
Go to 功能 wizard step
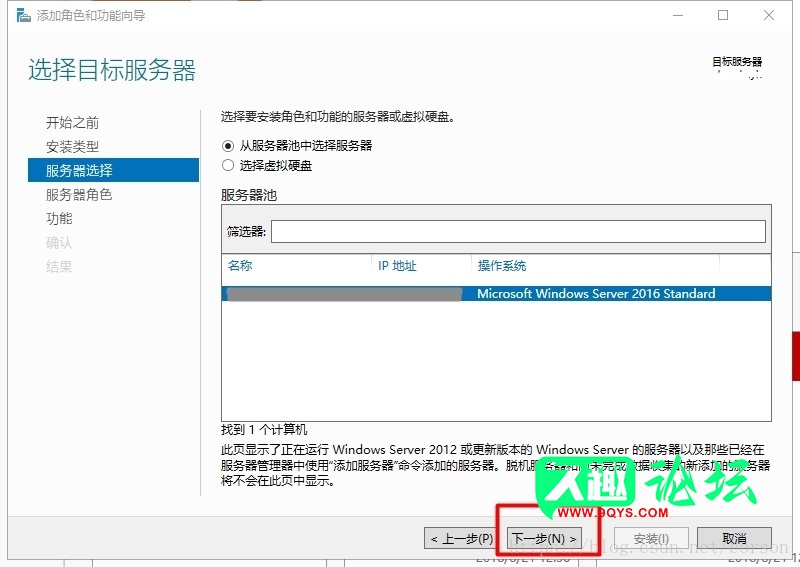tap(59, 218)
